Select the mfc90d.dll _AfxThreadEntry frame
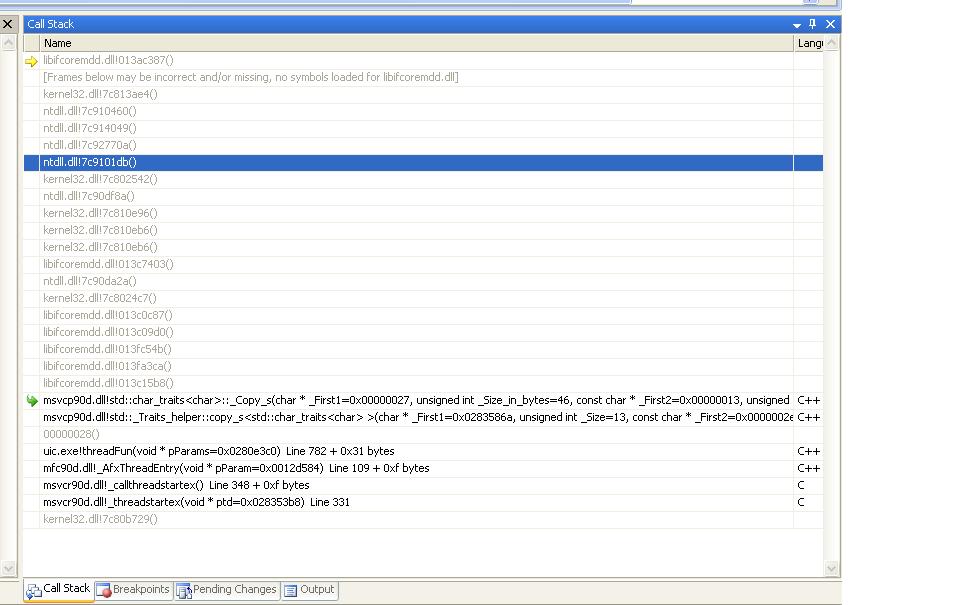Screen dimensions: 960x605 tap(235, 468)
